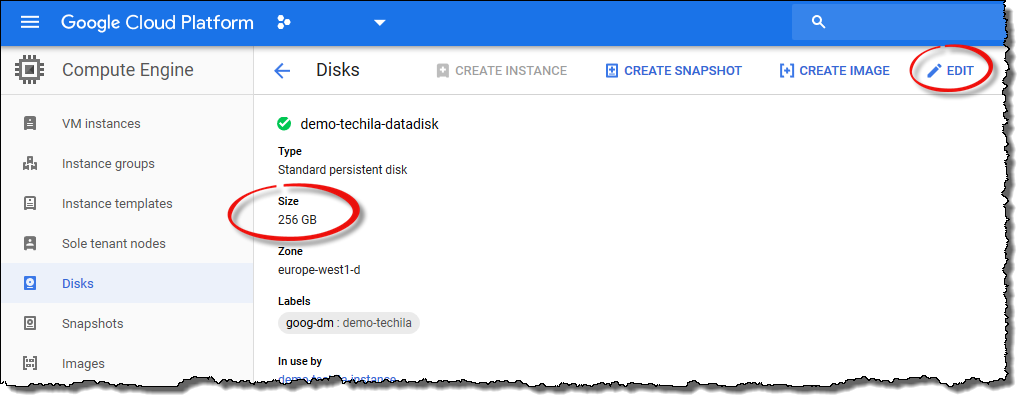
Task: Go back using the left arrow
Action: pos(282,71)
